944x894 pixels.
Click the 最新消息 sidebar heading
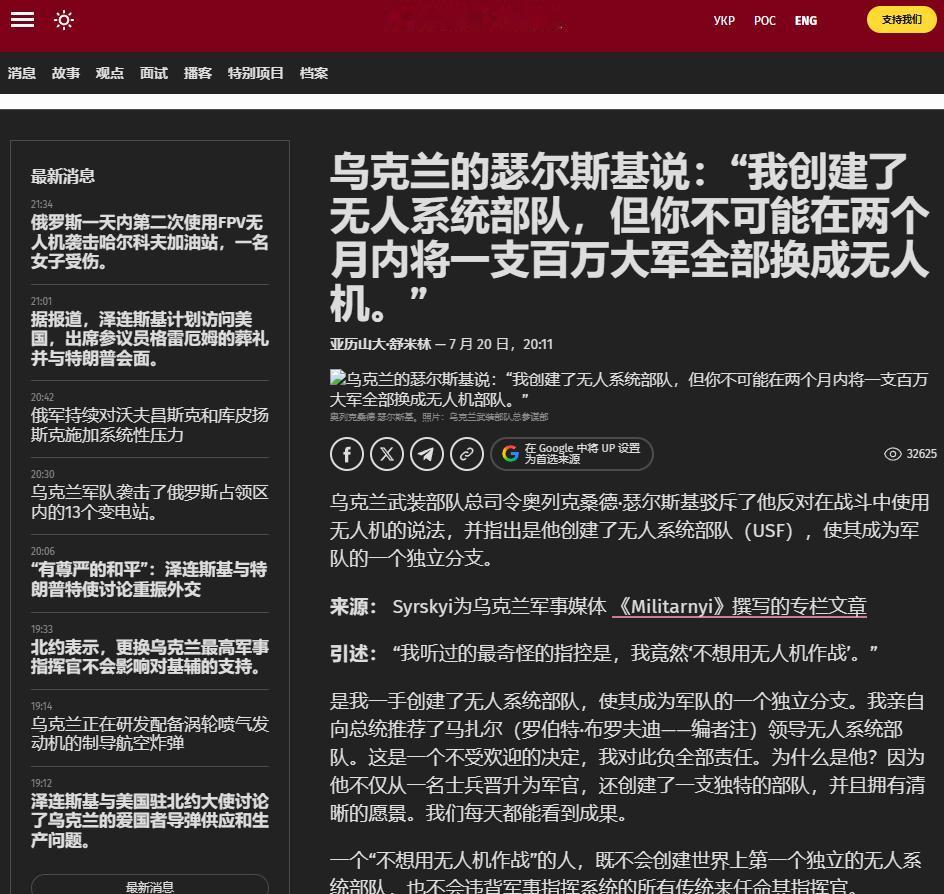(x=63, y=176)
